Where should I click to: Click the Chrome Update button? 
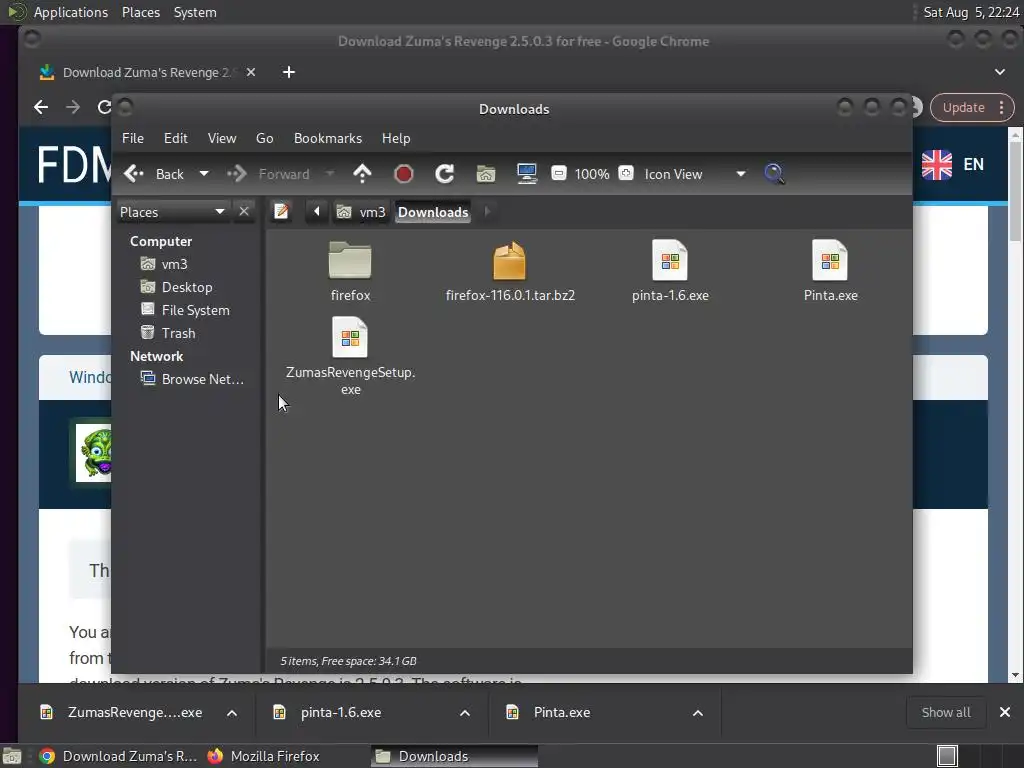pos(972,108)
